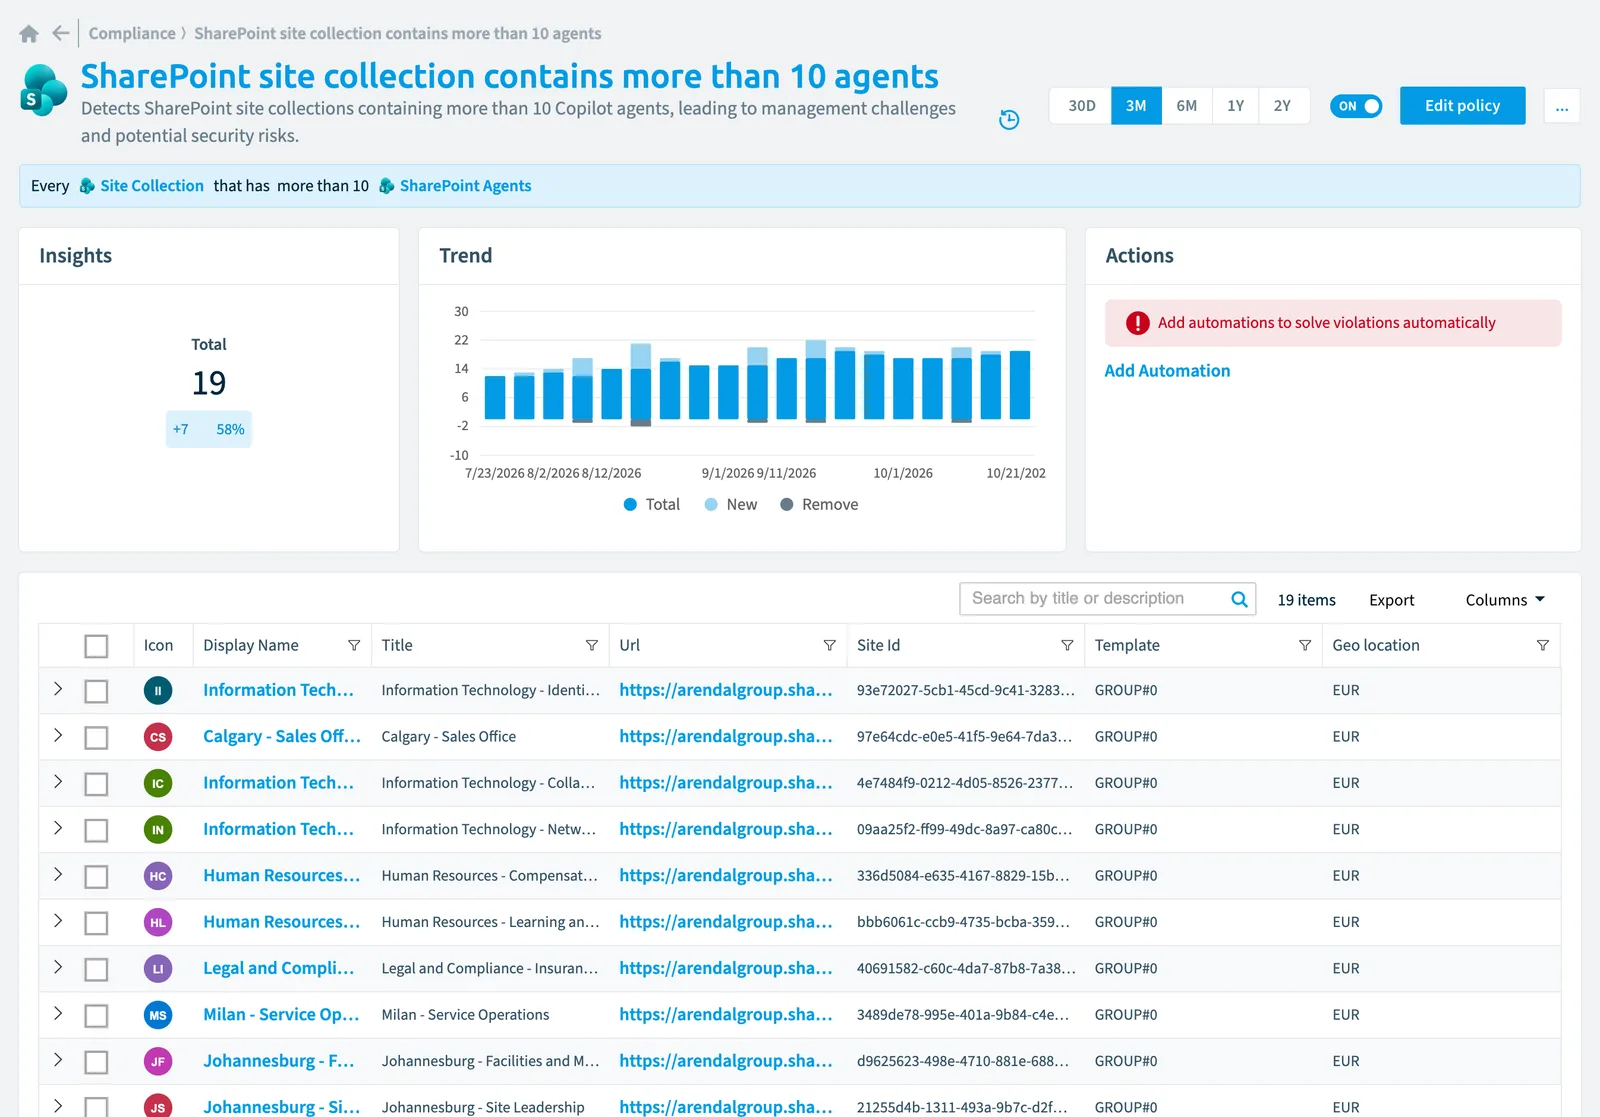Check the select-all header checkbox
The width and height of the screenshot is (1600, 1117).
click(x=96, y=646)
